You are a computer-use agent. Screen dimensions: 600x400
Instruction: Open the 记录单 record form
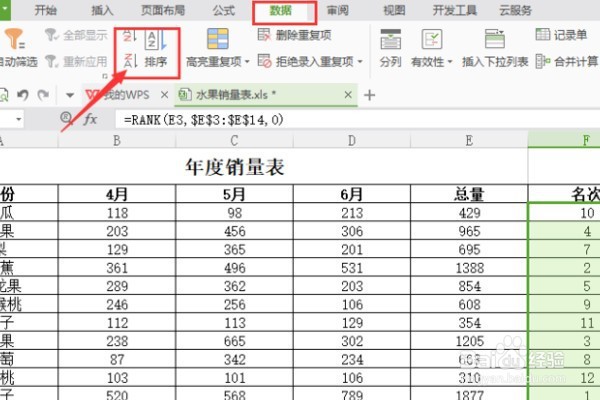coord(561,35)
